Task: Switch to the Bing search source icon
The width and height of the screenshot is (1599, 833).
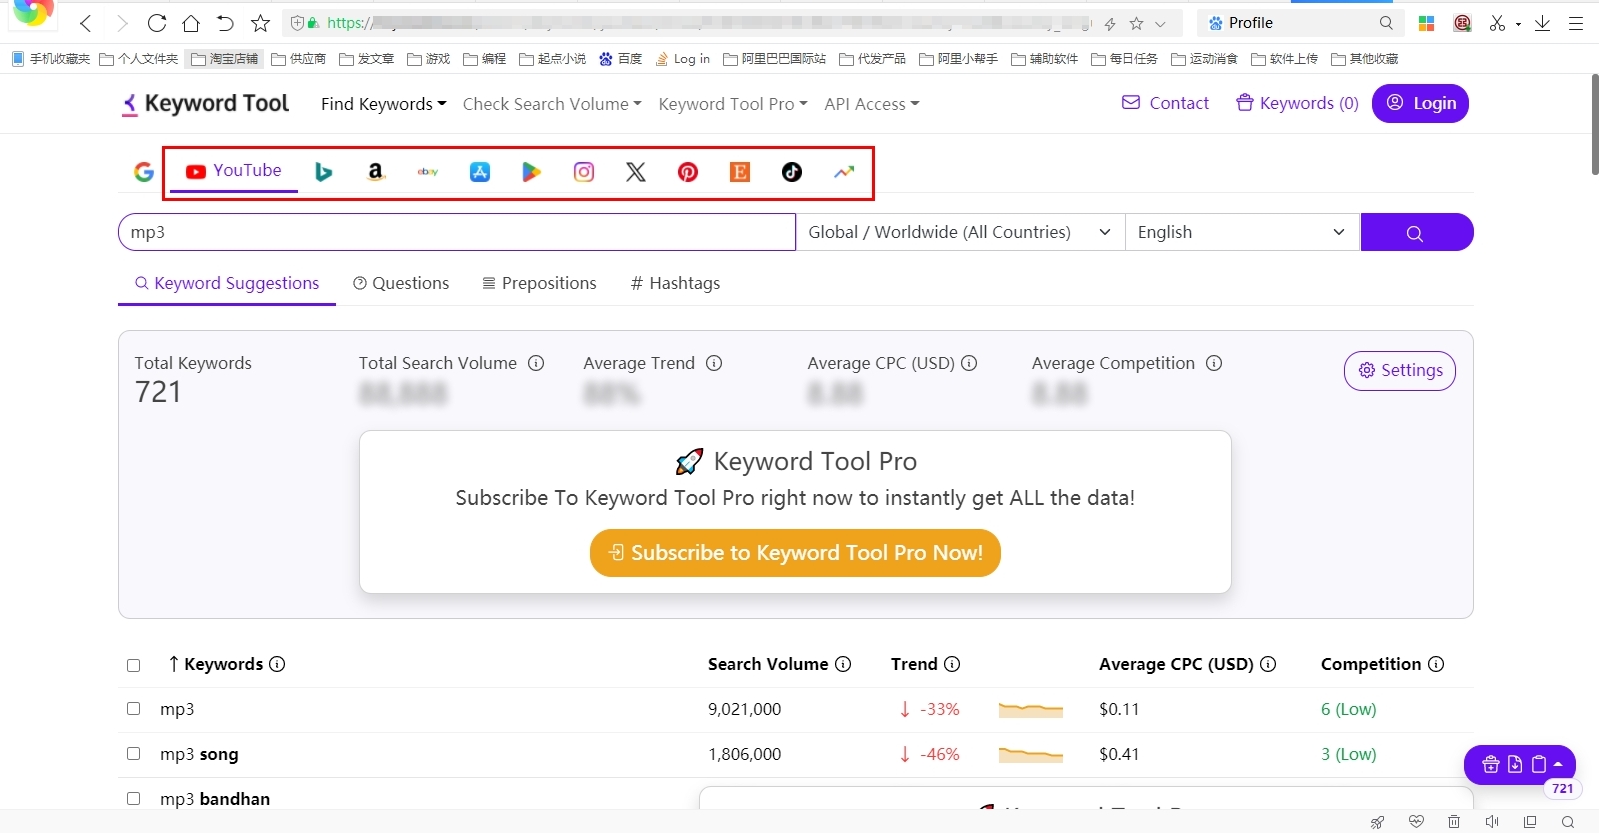Action: [323, 172]
